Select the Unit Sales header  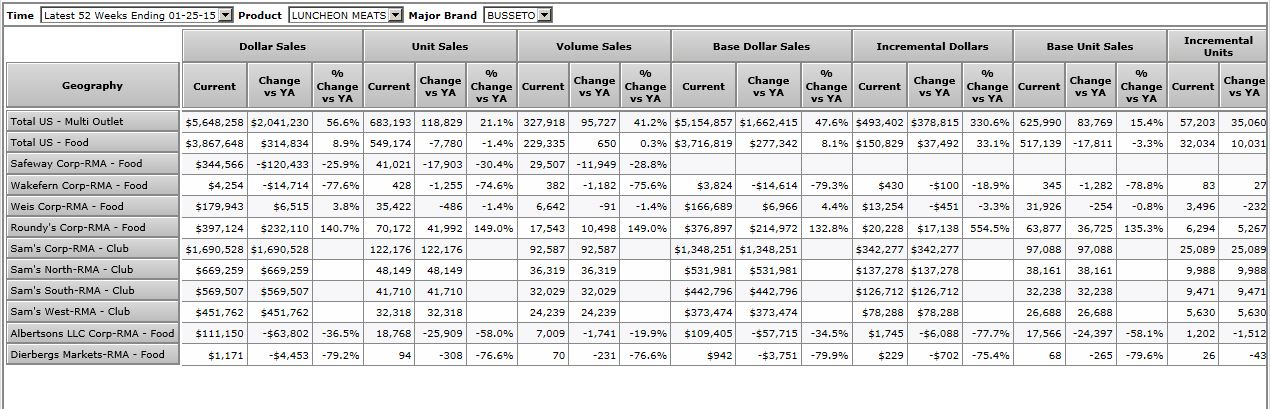pos(440,46)
